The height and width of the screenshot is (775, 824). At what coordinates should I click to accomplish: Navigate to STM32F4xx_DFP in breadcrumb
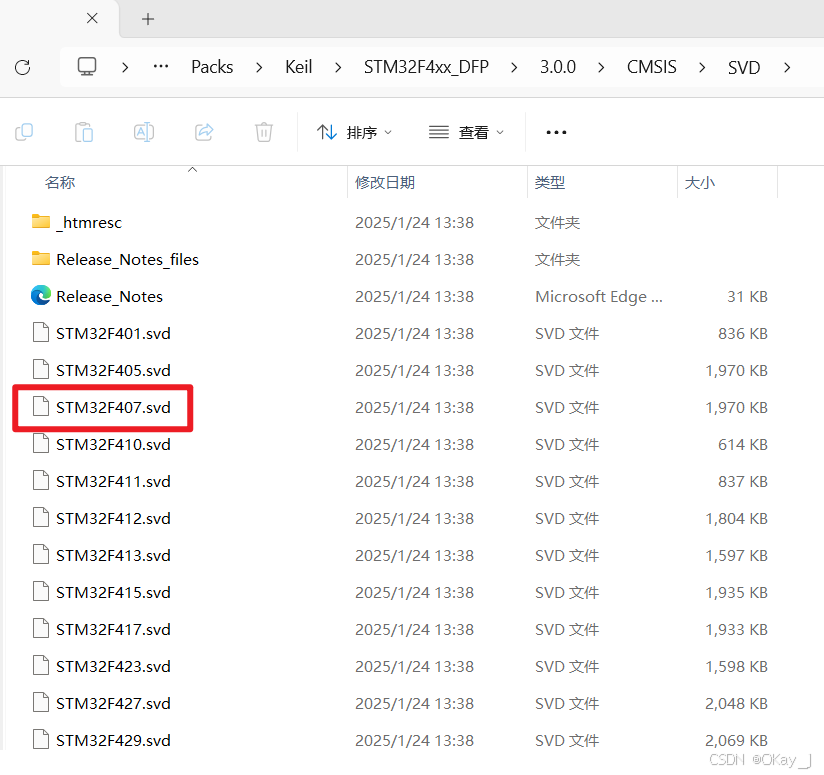point(426,67)
